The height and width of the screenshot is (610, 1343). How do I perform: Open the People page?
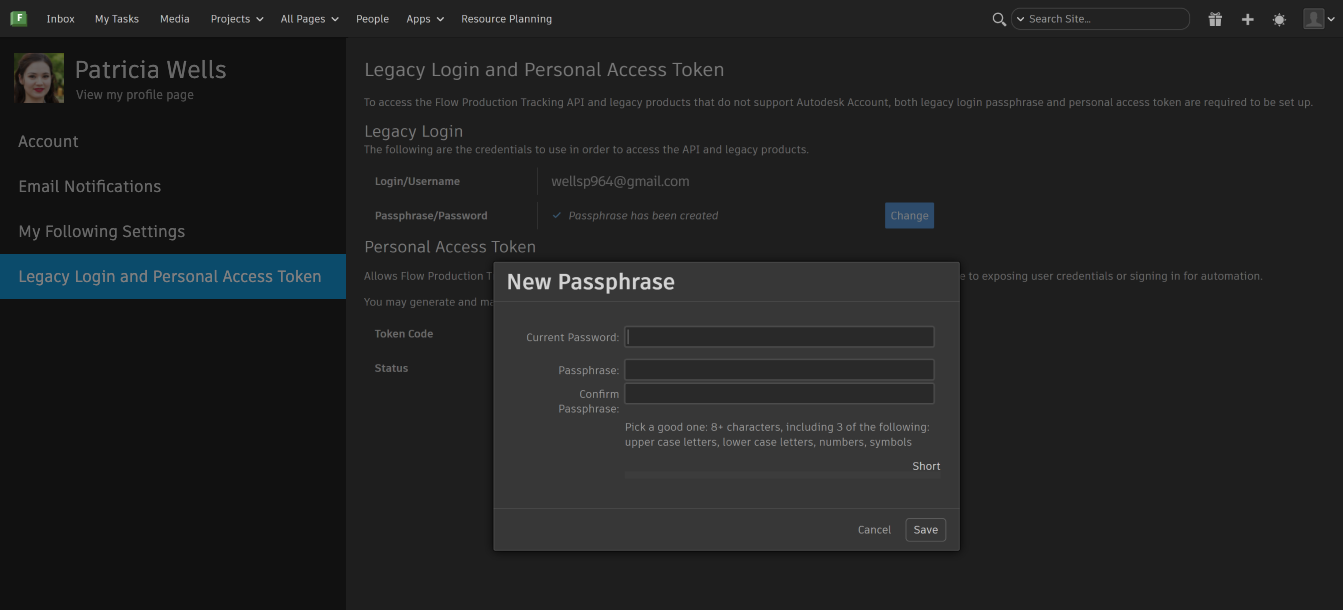coord(372,19)
